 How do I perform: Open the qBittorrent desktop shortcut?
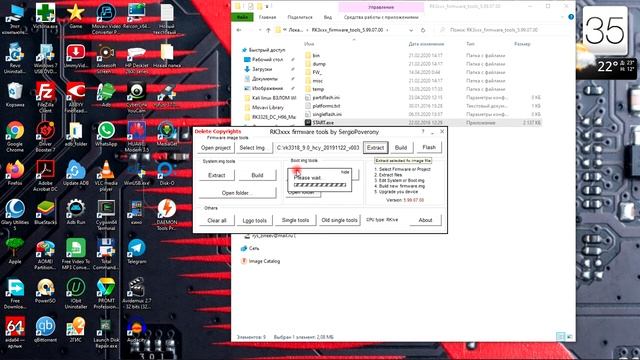(x=45, y=330)
